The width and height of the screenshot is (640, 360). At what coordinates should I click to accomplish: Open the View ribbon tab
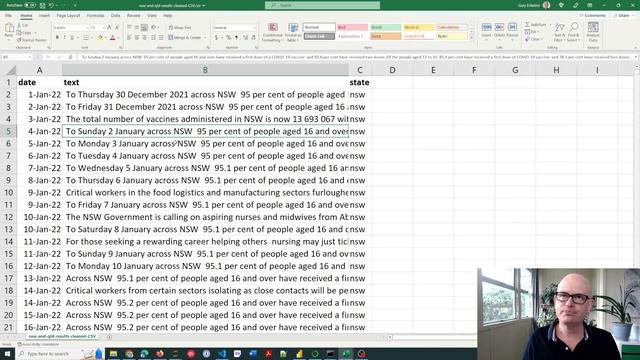(152, 16)
